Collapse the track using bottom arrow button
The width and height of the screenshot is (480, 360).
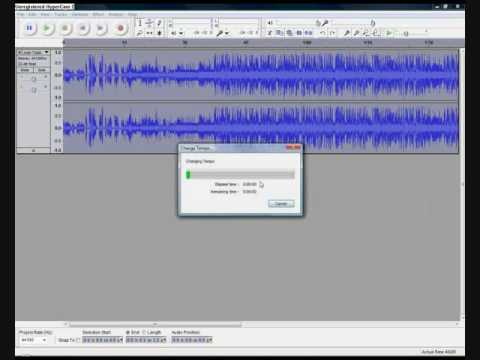33,151
